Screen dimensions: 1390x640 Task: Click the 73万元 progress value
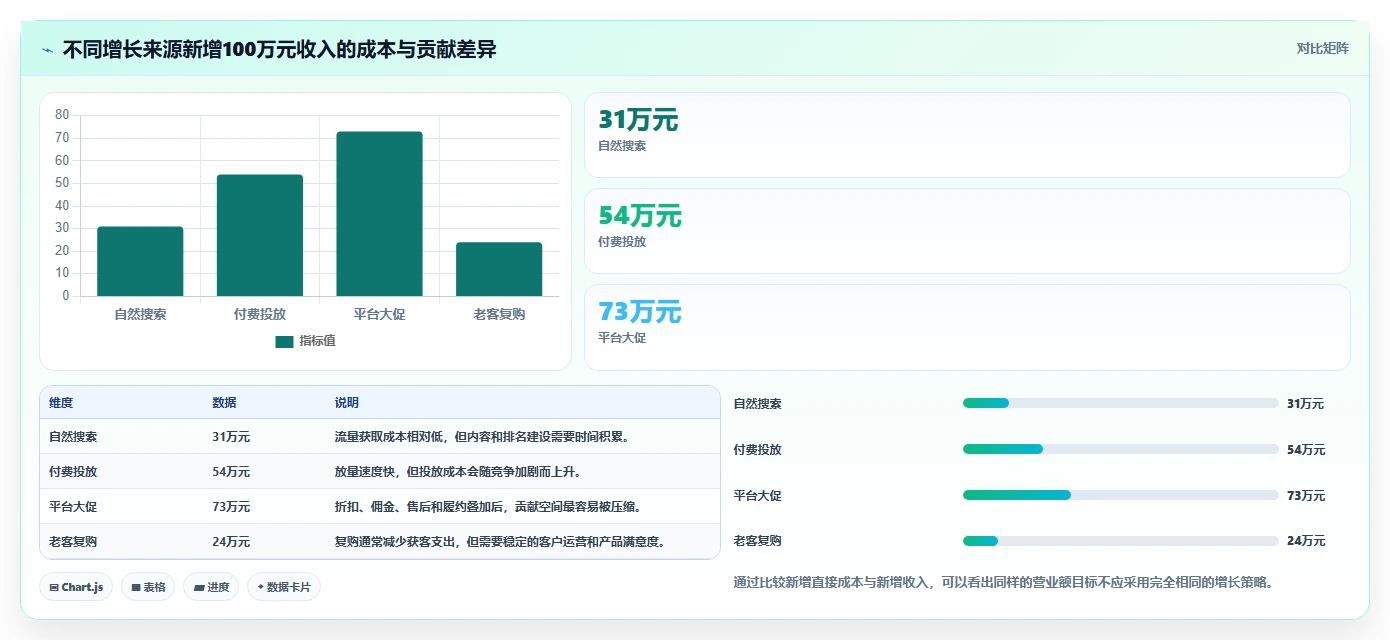click(1306, 496)
